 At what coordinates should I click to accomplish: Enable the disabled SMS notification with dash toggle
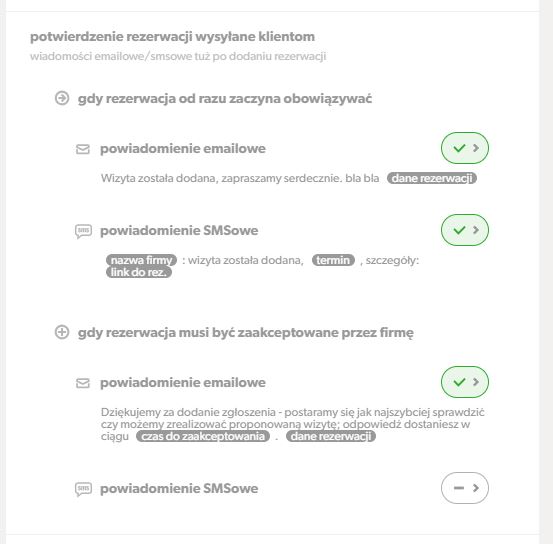coord(458,488)
